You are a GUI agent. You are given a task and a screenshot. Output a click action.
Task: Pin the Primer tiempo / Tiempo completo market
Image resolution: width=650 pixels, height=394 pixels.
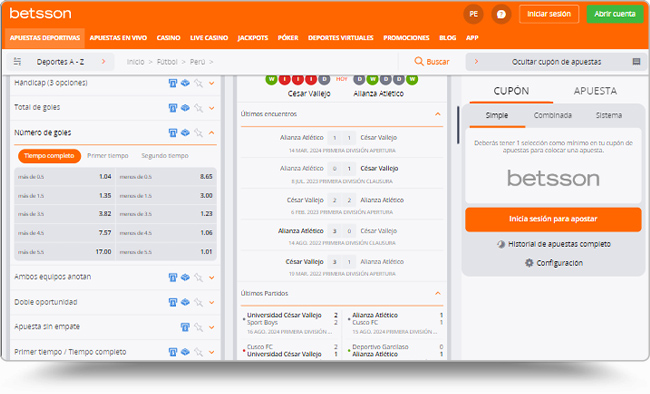[x=199, y=352]
